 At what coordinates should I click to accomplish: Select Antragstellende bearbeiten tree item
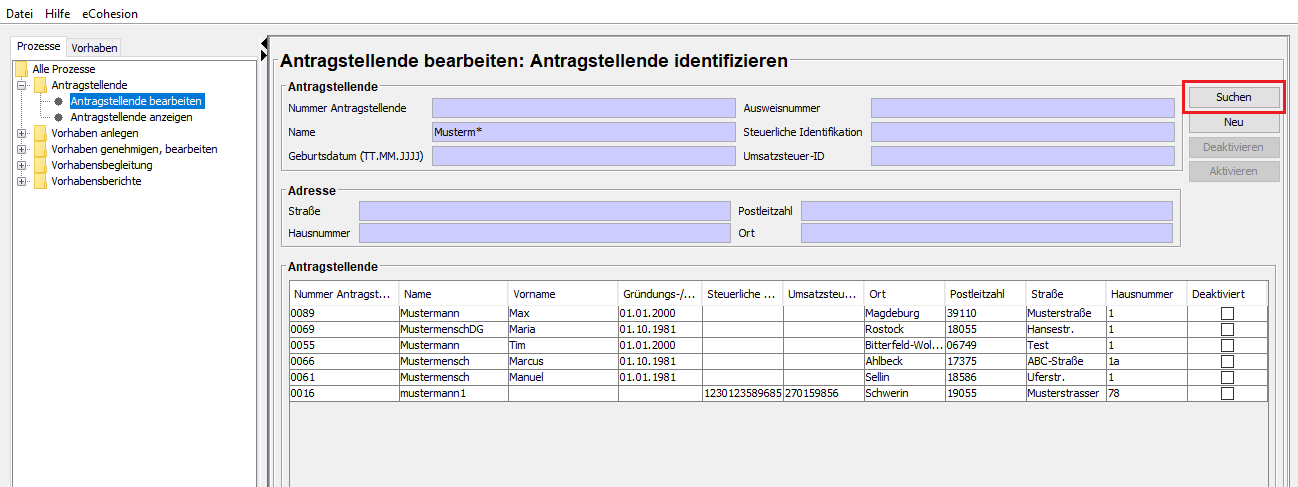pos(137,101)
